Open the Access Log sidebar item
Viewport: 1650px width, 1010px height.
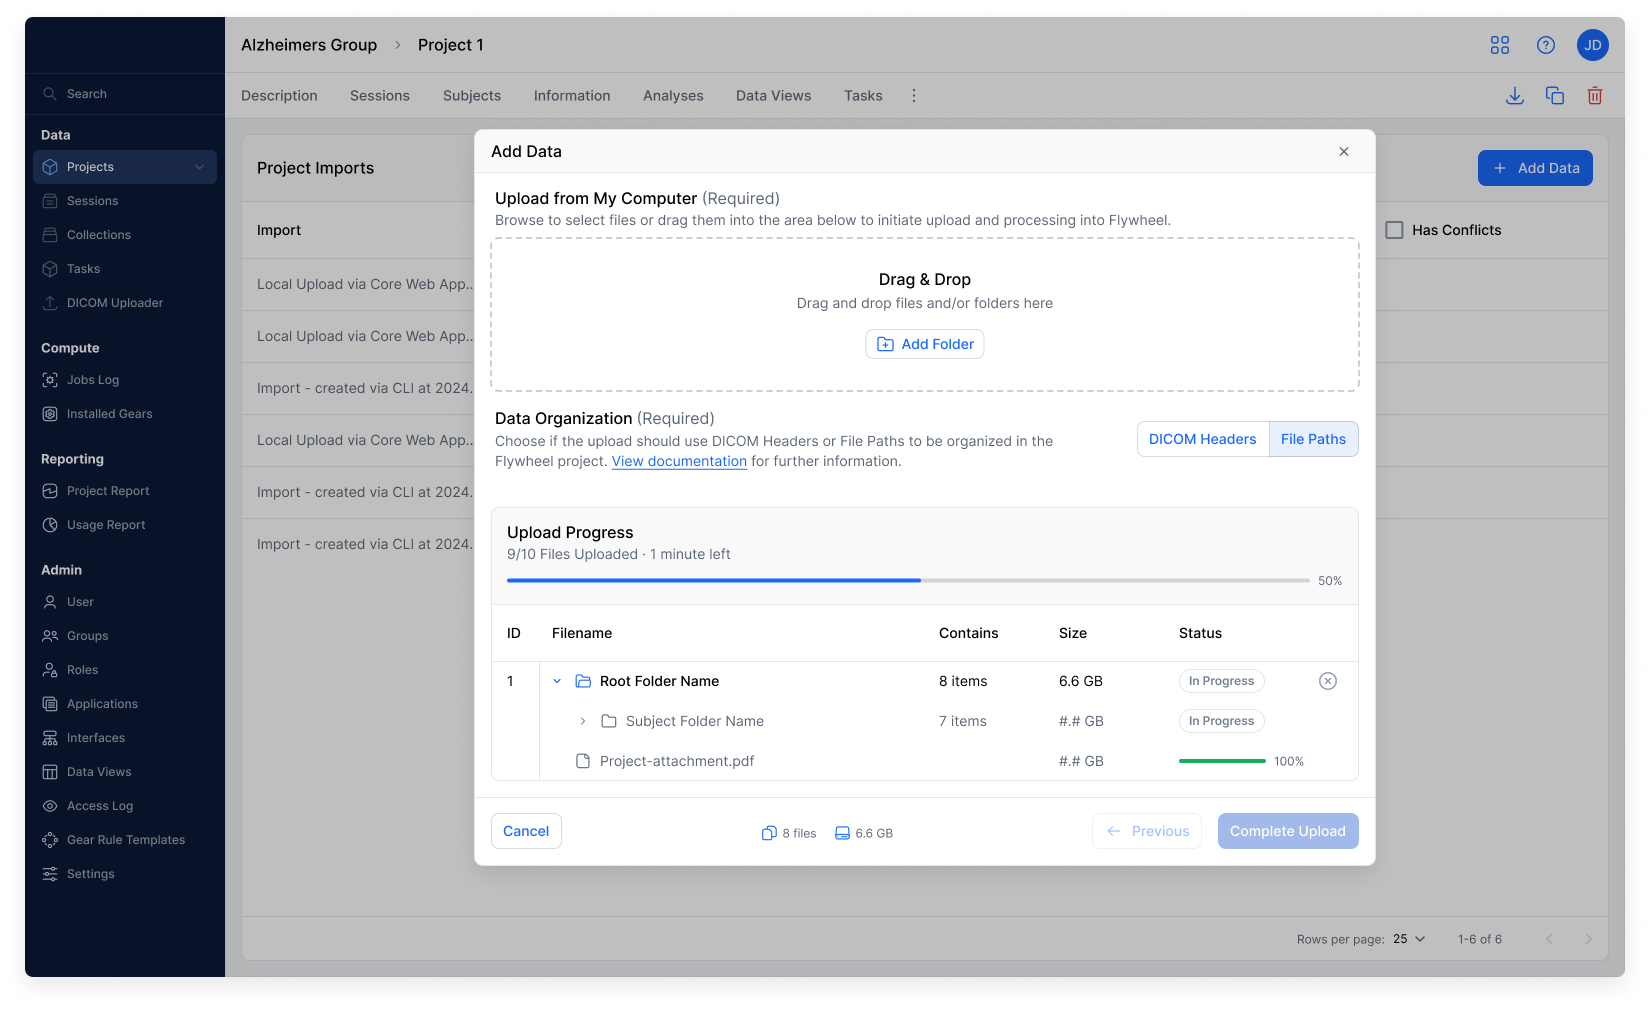pos(125,806)
